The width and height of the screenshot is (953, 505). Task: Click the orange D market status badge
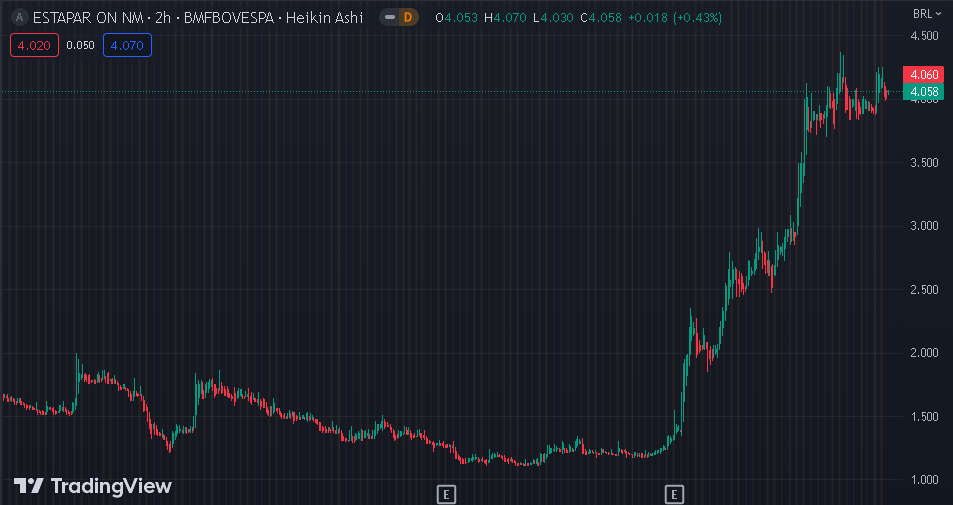pyautogui.click(x=408, y=18)
